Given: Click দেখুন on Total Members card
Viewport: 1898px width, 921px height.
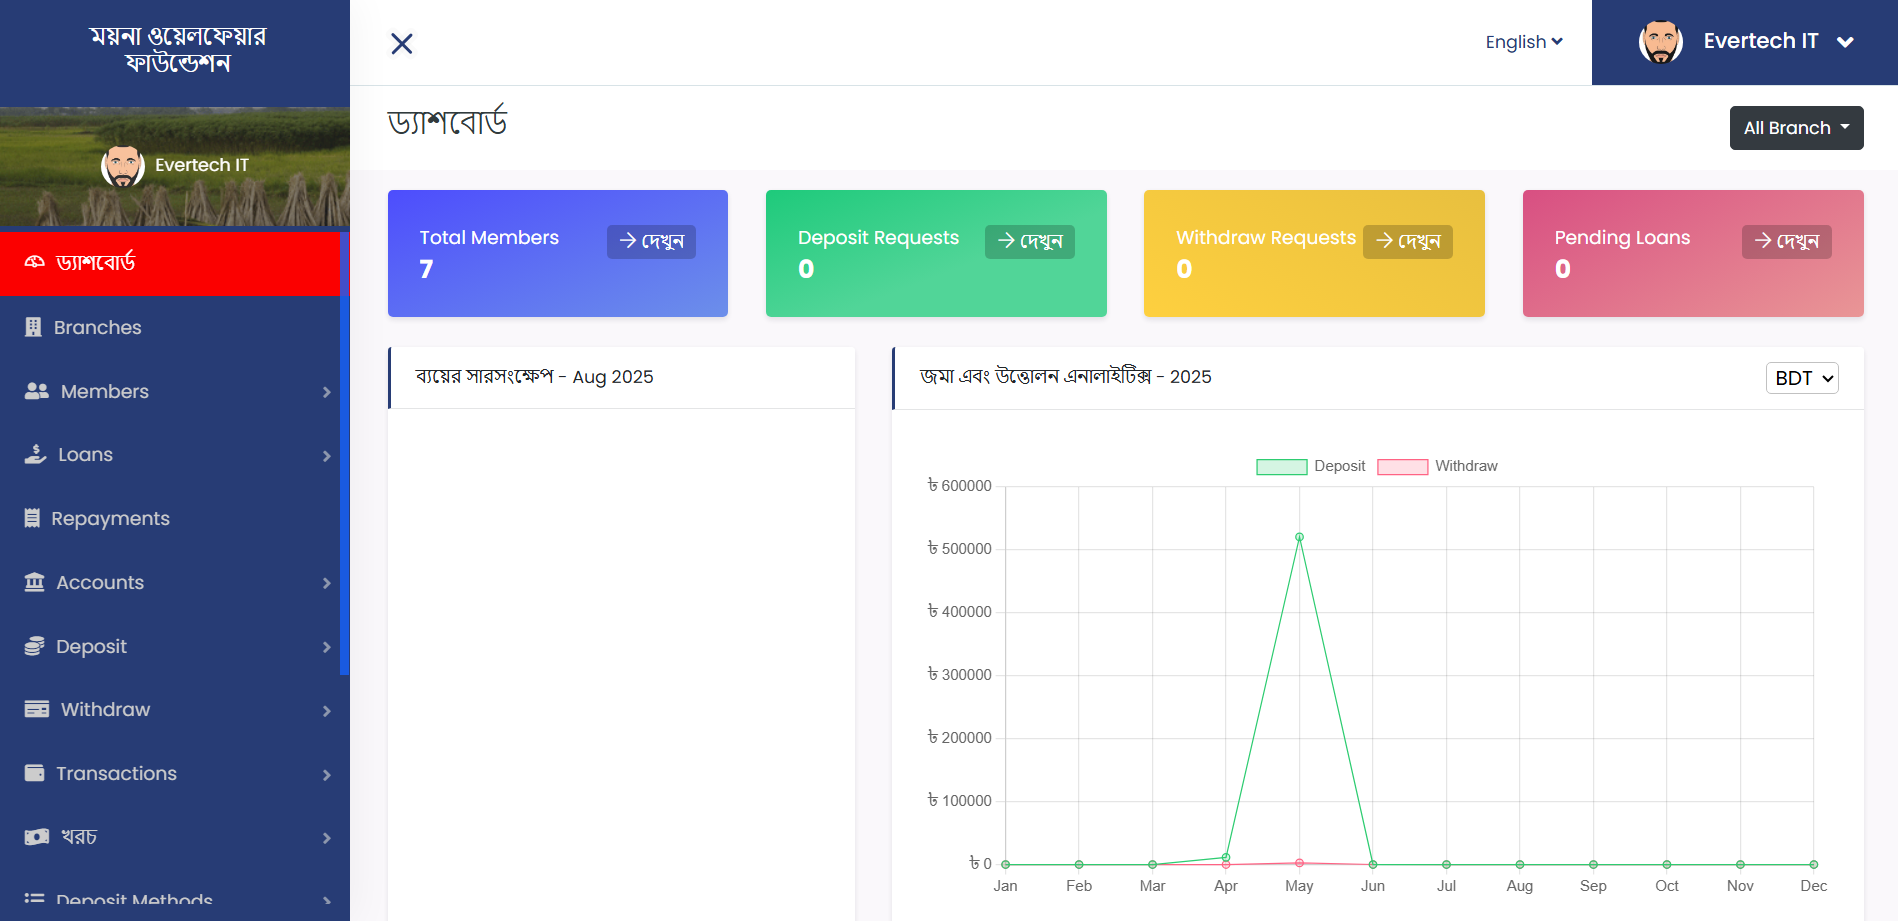Looking at the screenshot, I should click(651, 242).
